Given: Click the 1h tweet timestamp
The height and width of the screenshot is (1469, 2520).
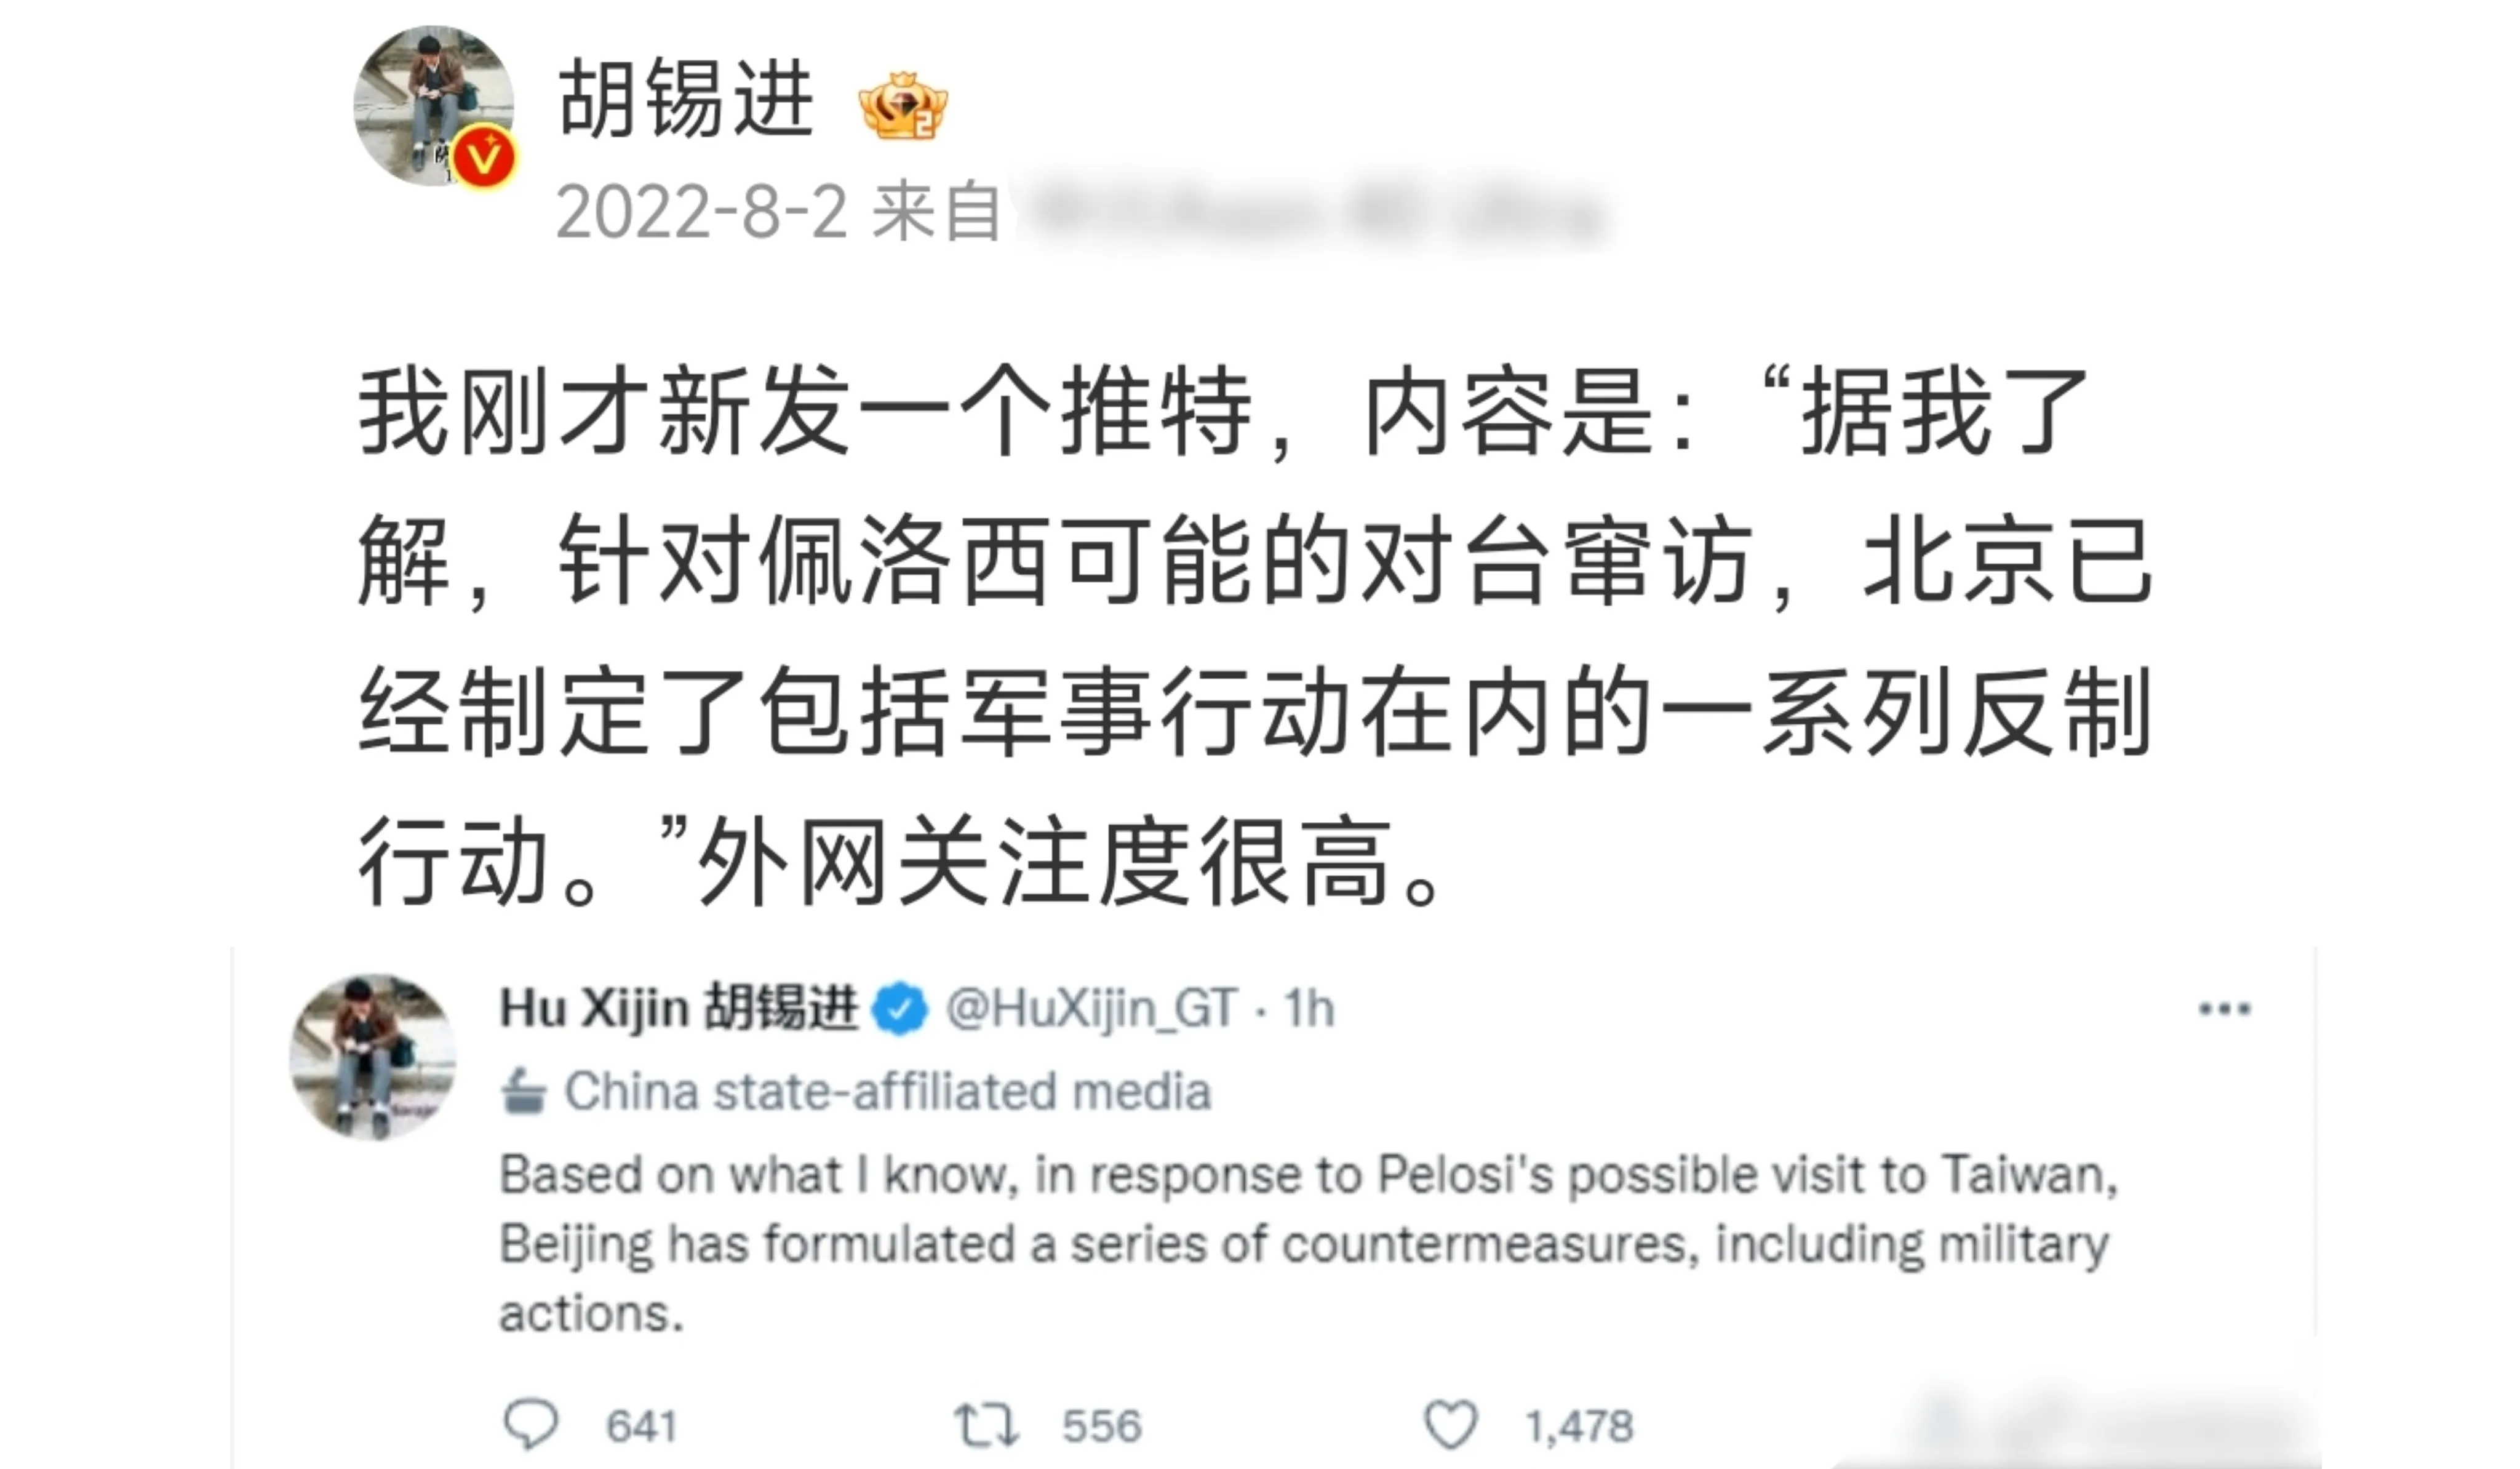Looking at the screenshot, I should 1309,1009.
